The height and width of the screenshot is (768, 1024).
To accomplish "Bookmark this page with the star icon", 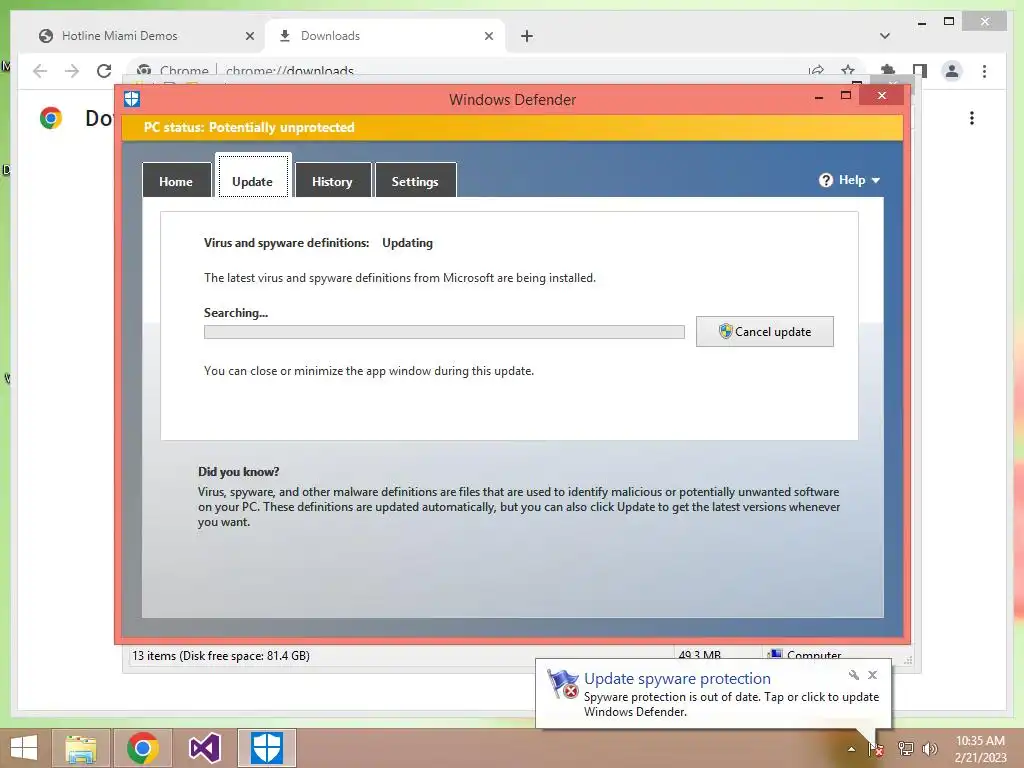I will click(x=848, y=70).
